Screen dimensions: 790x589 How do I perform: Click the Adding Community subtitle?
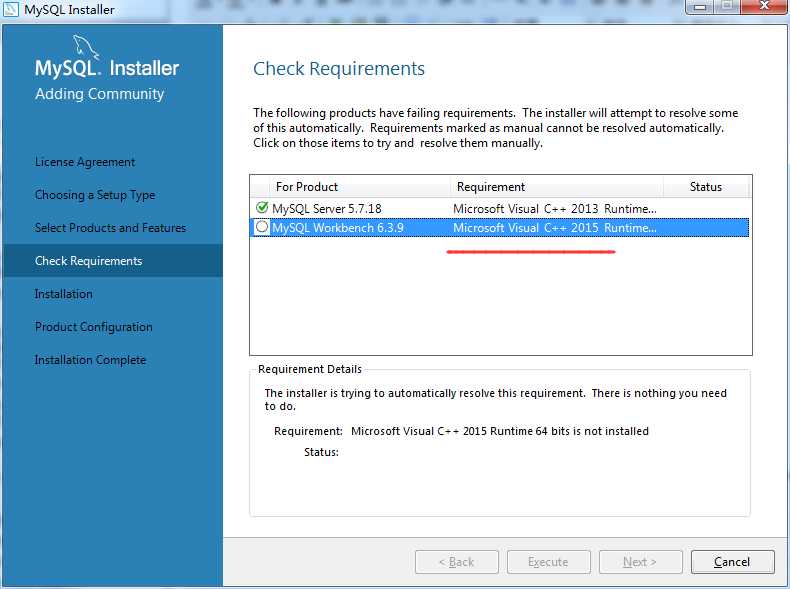click(100, 94)
